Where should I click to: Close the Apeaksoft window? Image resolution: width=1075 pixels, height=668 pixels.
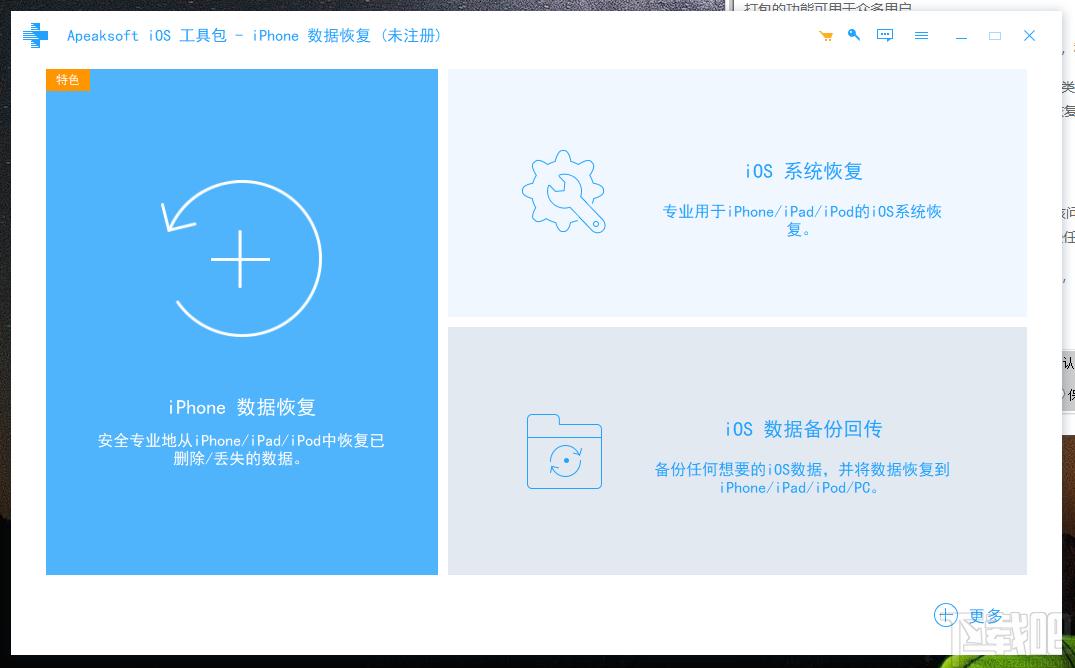(1029, 36)
